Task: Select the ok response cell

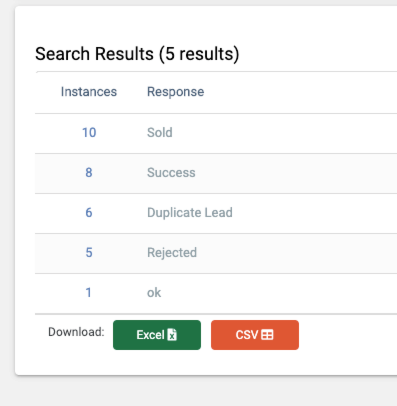Action: (154, 293)
